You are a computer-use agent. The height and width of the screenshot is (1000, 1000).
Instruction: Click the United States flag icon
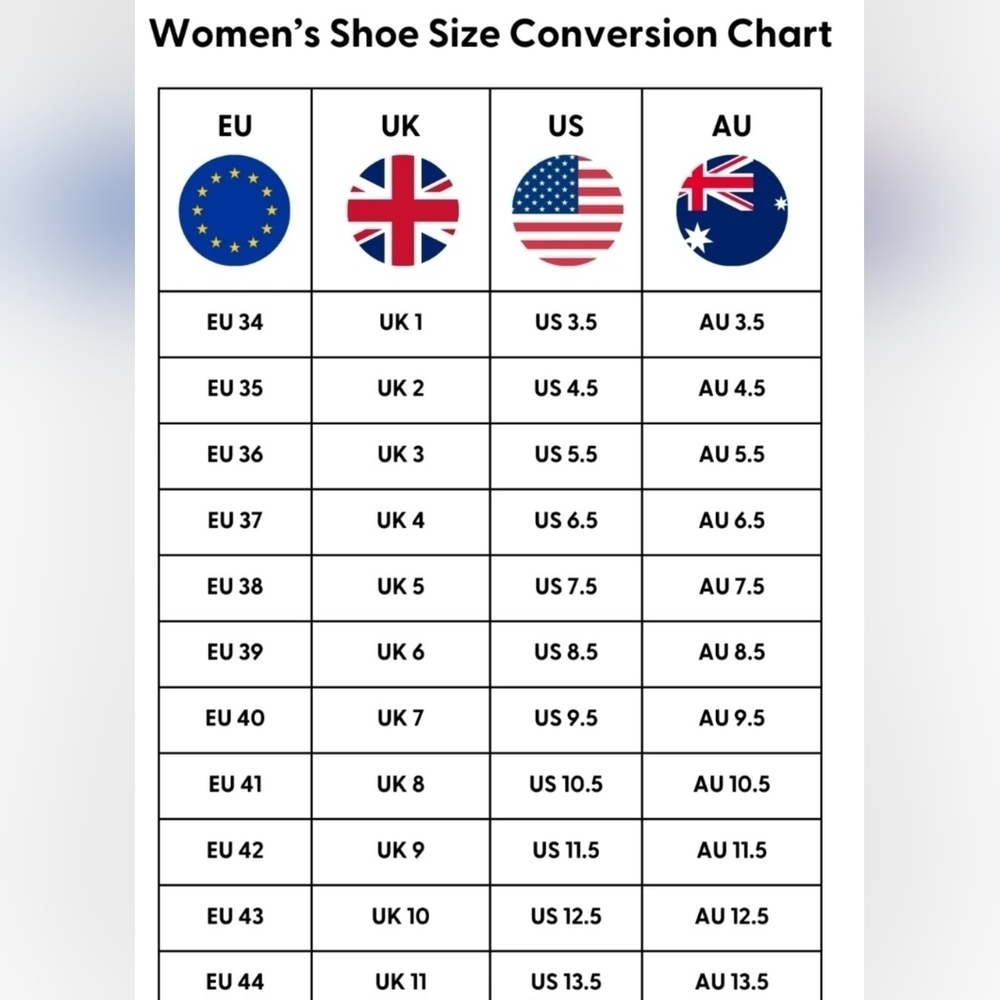(x=568, y=210)
